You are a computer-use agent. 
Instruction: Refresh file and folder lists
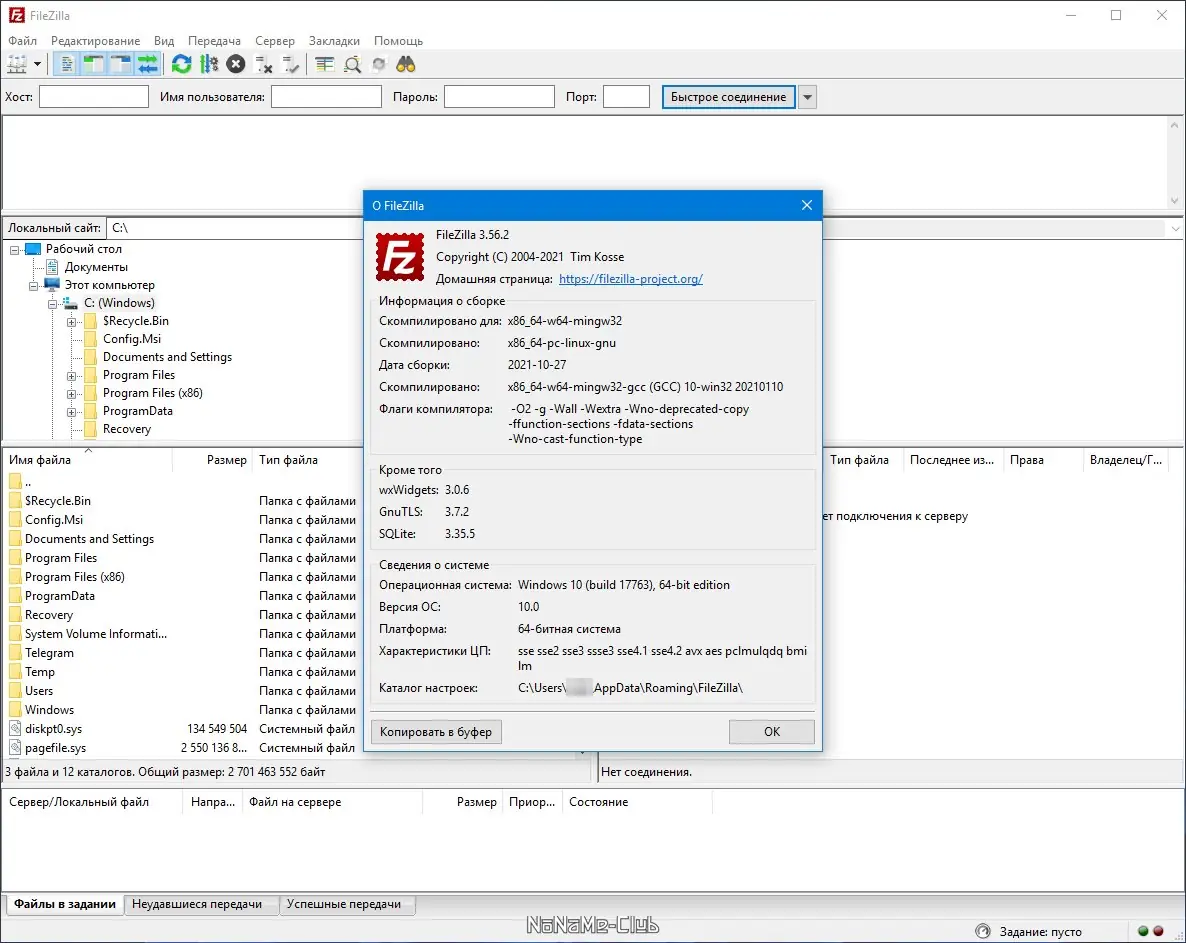pyautogui.click(x=182, y=64)
